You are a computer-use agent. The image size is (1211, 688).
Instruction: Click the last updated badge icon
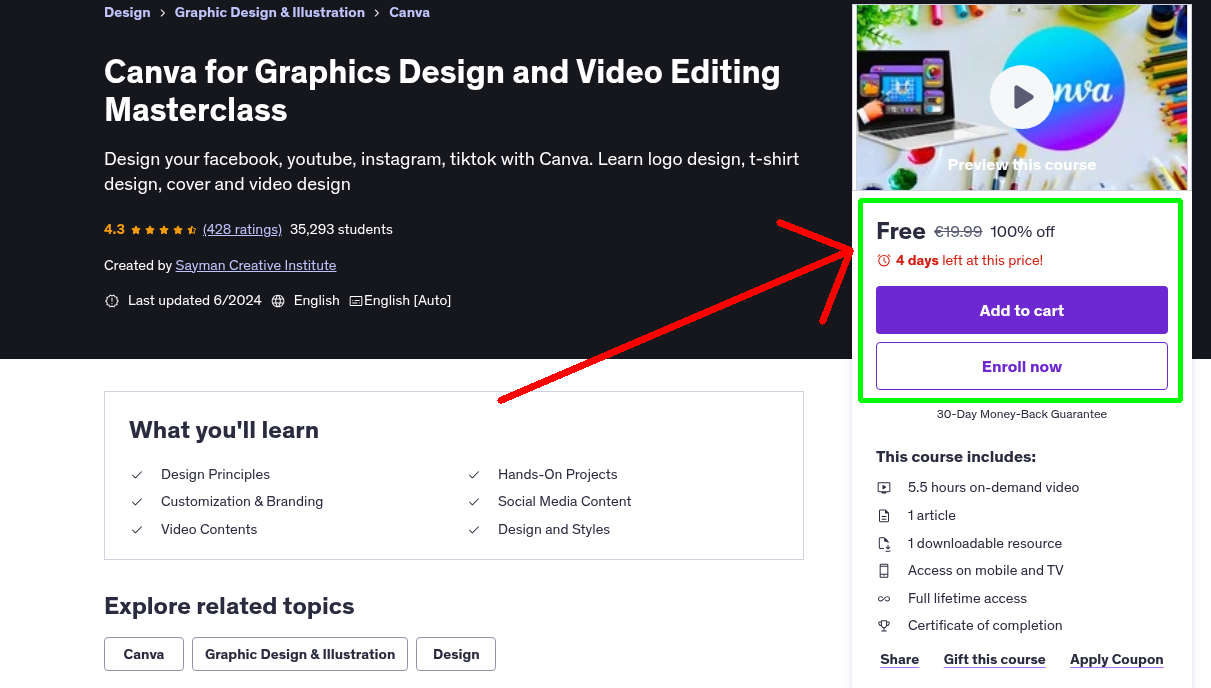coord(112,301)
